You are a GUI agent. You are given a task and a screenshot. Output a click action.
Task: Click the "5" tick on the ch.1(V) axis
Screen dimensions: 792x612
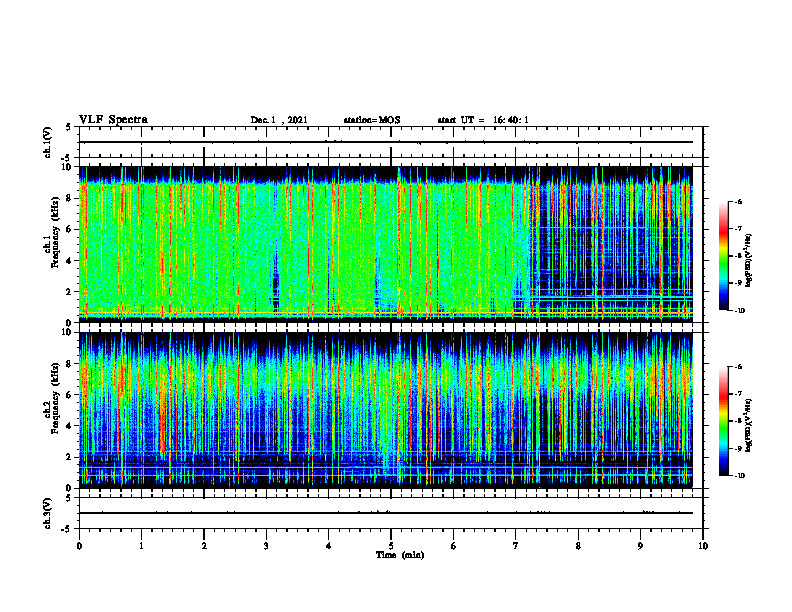coord(68,127)
